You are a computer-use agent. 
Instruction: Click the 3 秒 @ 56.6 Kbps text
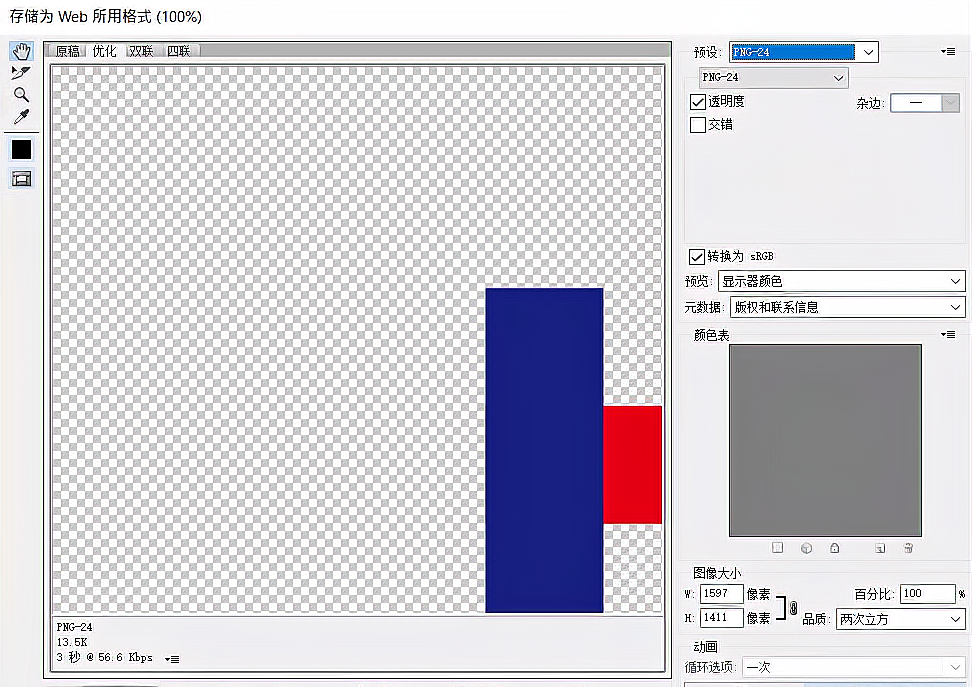point(104,657)
